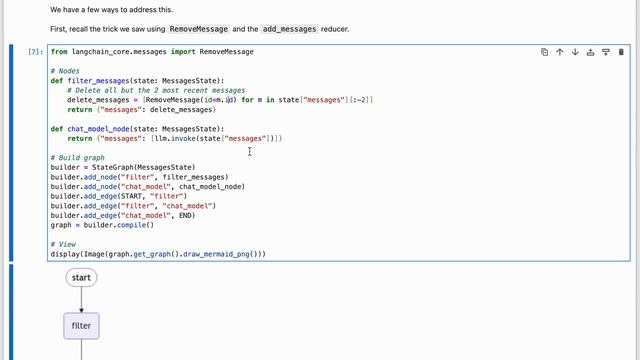Click the add_edge(START, "filter") line
The image size is (640, 360).
[119, 196]
